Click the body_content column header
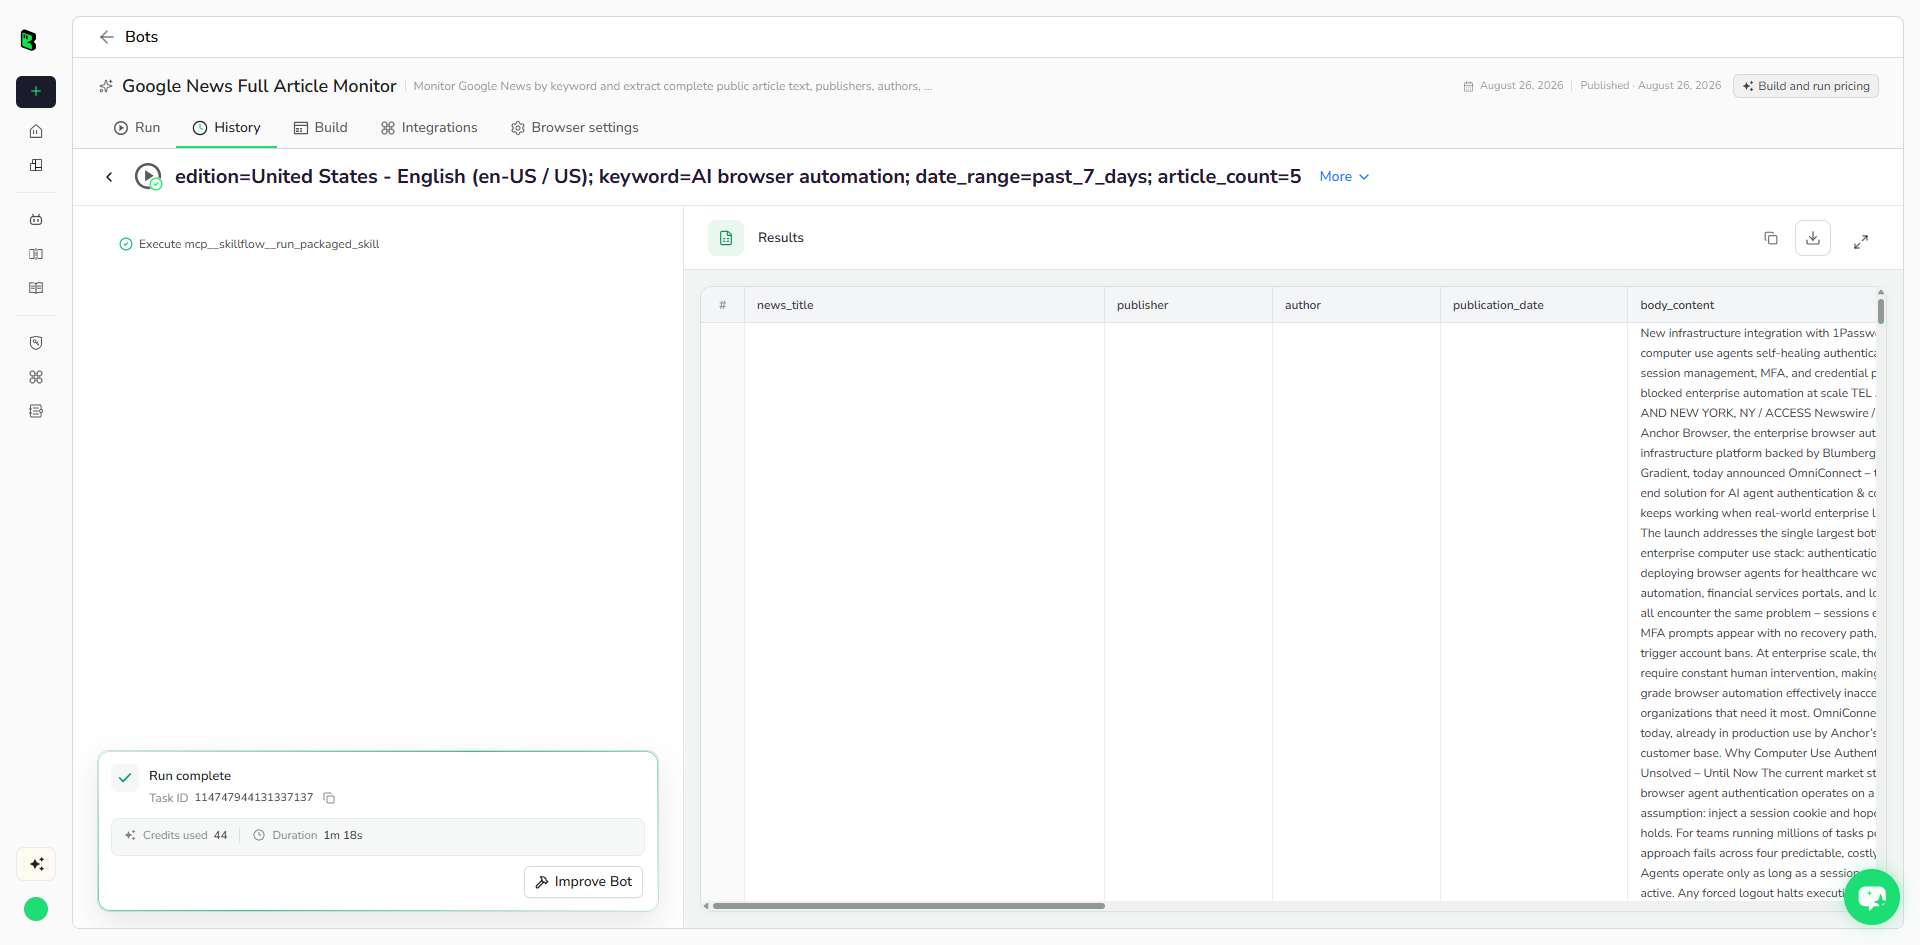This screenshot has width=1920, height=945. [x=1752, y=305]
